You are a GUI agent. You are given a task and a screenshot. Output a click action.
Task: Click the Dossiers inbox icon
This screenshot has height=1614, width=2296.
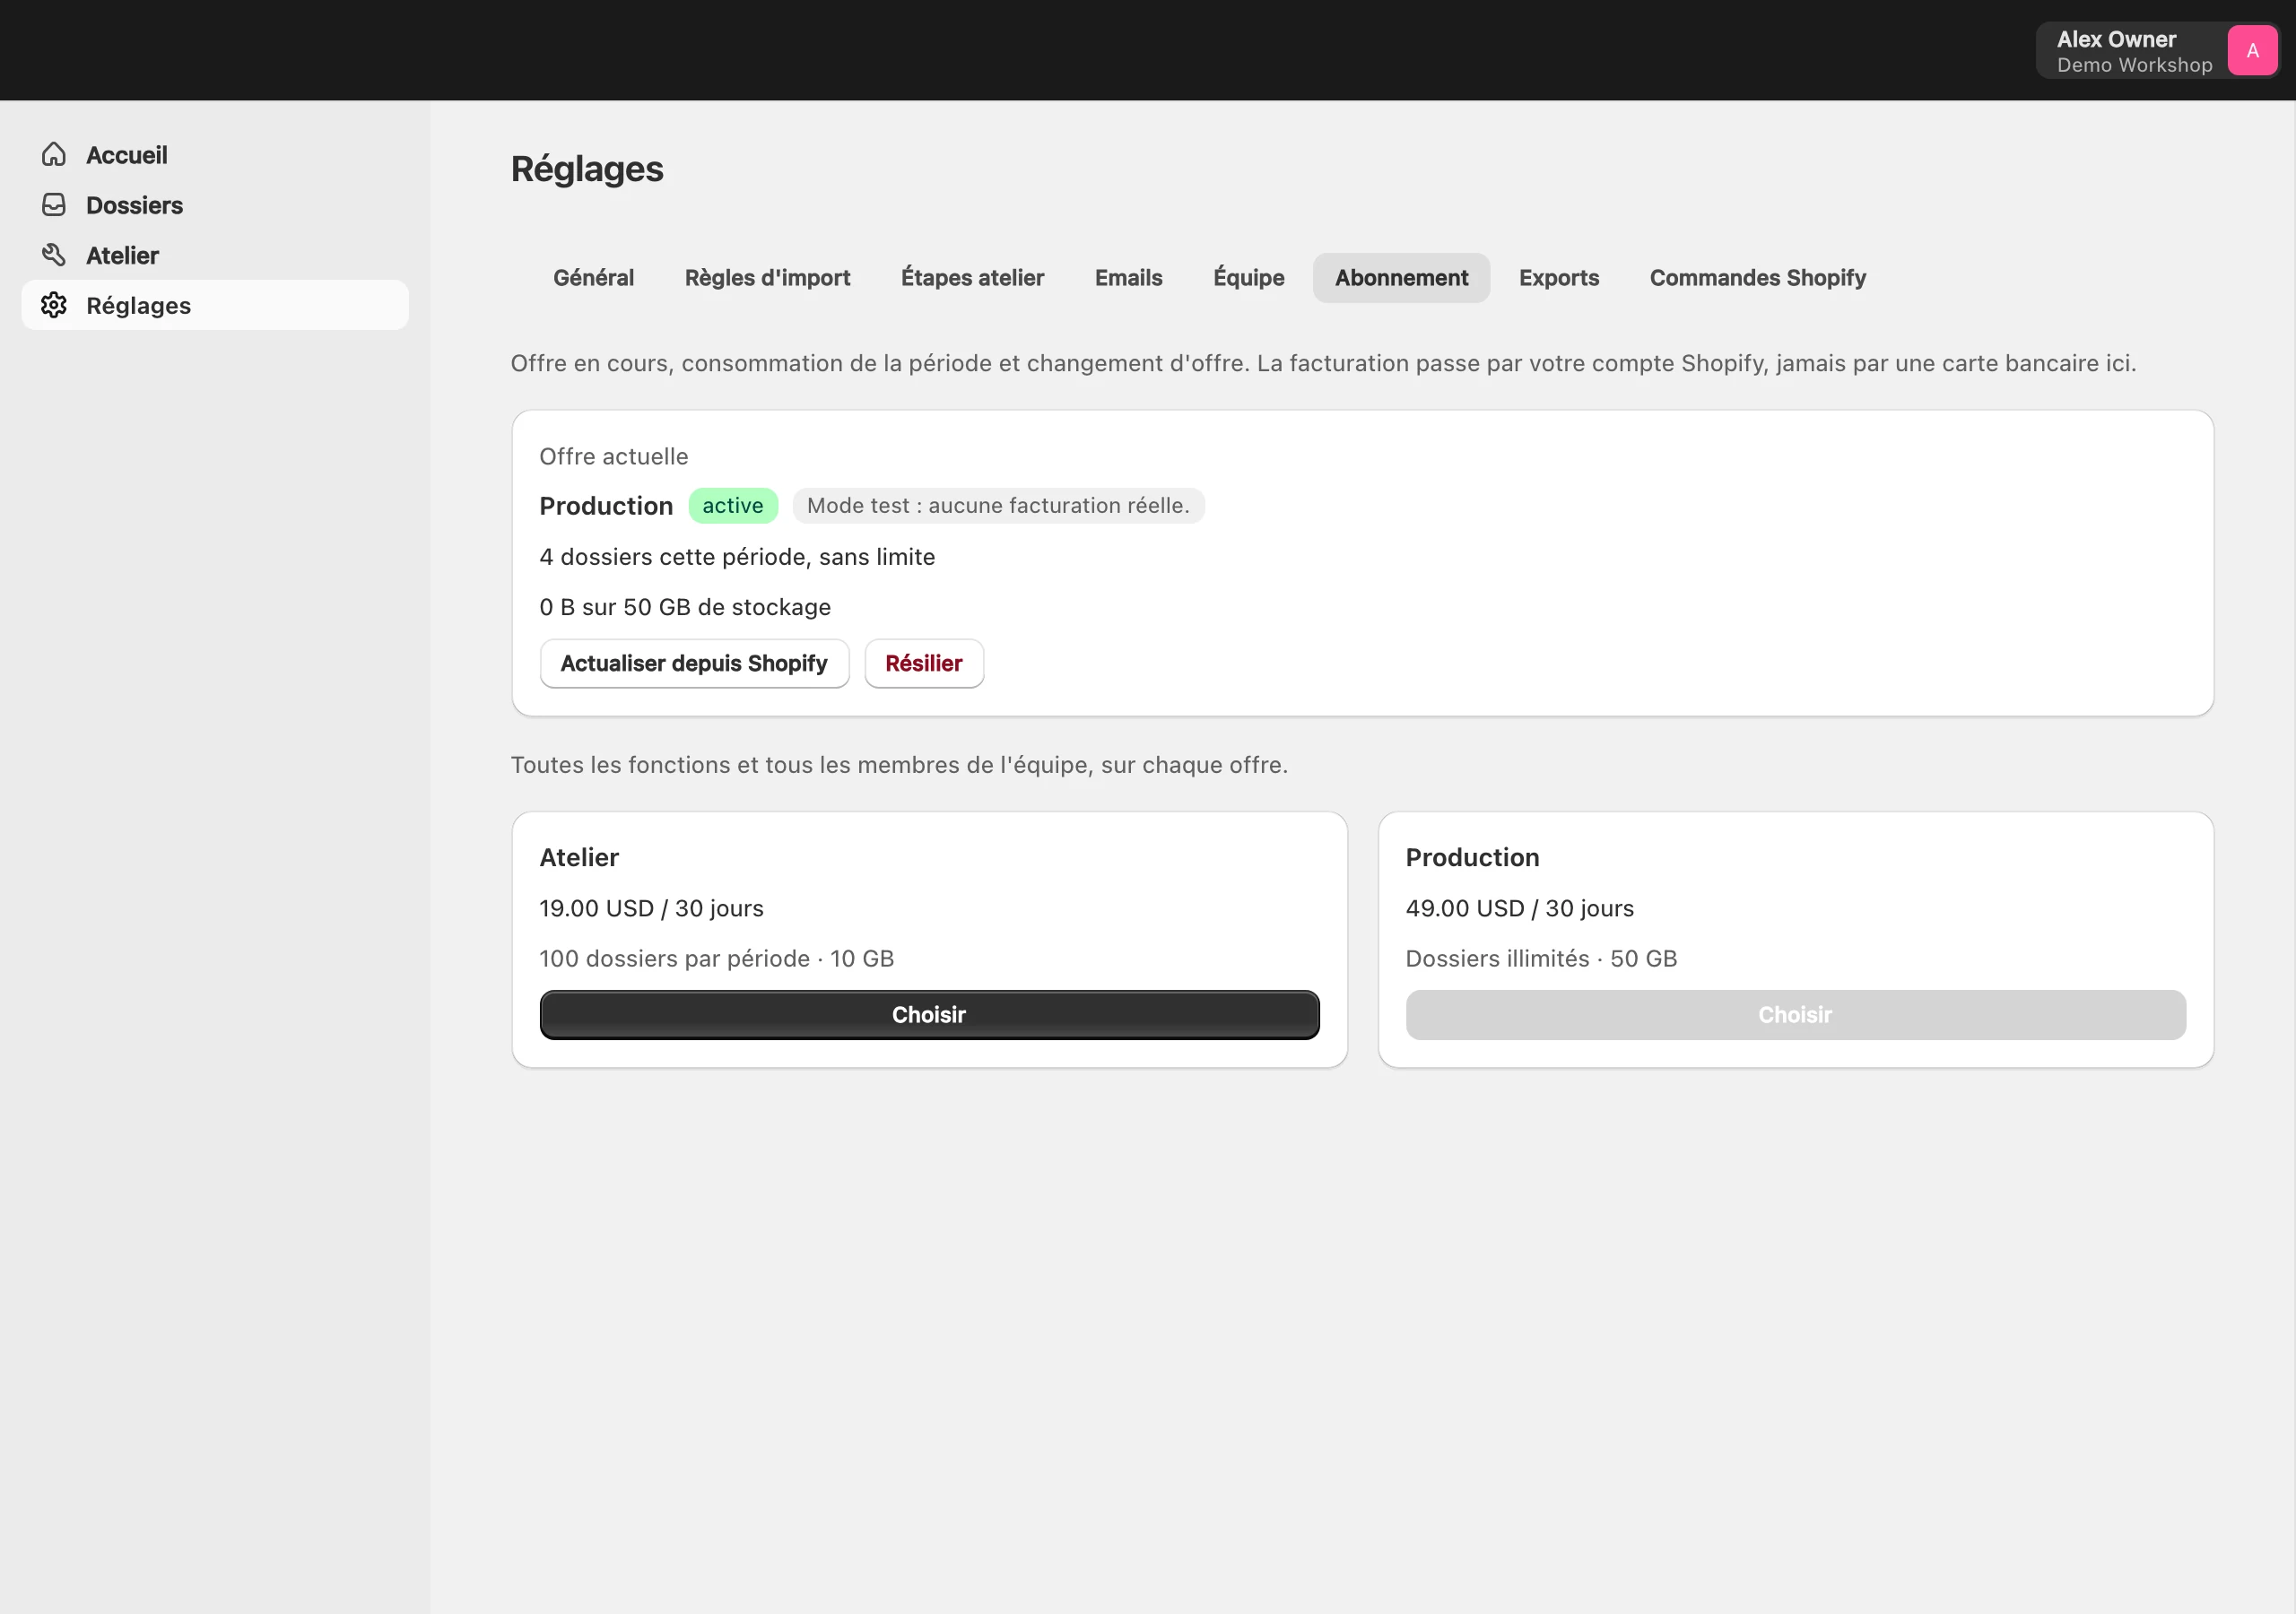54,205
